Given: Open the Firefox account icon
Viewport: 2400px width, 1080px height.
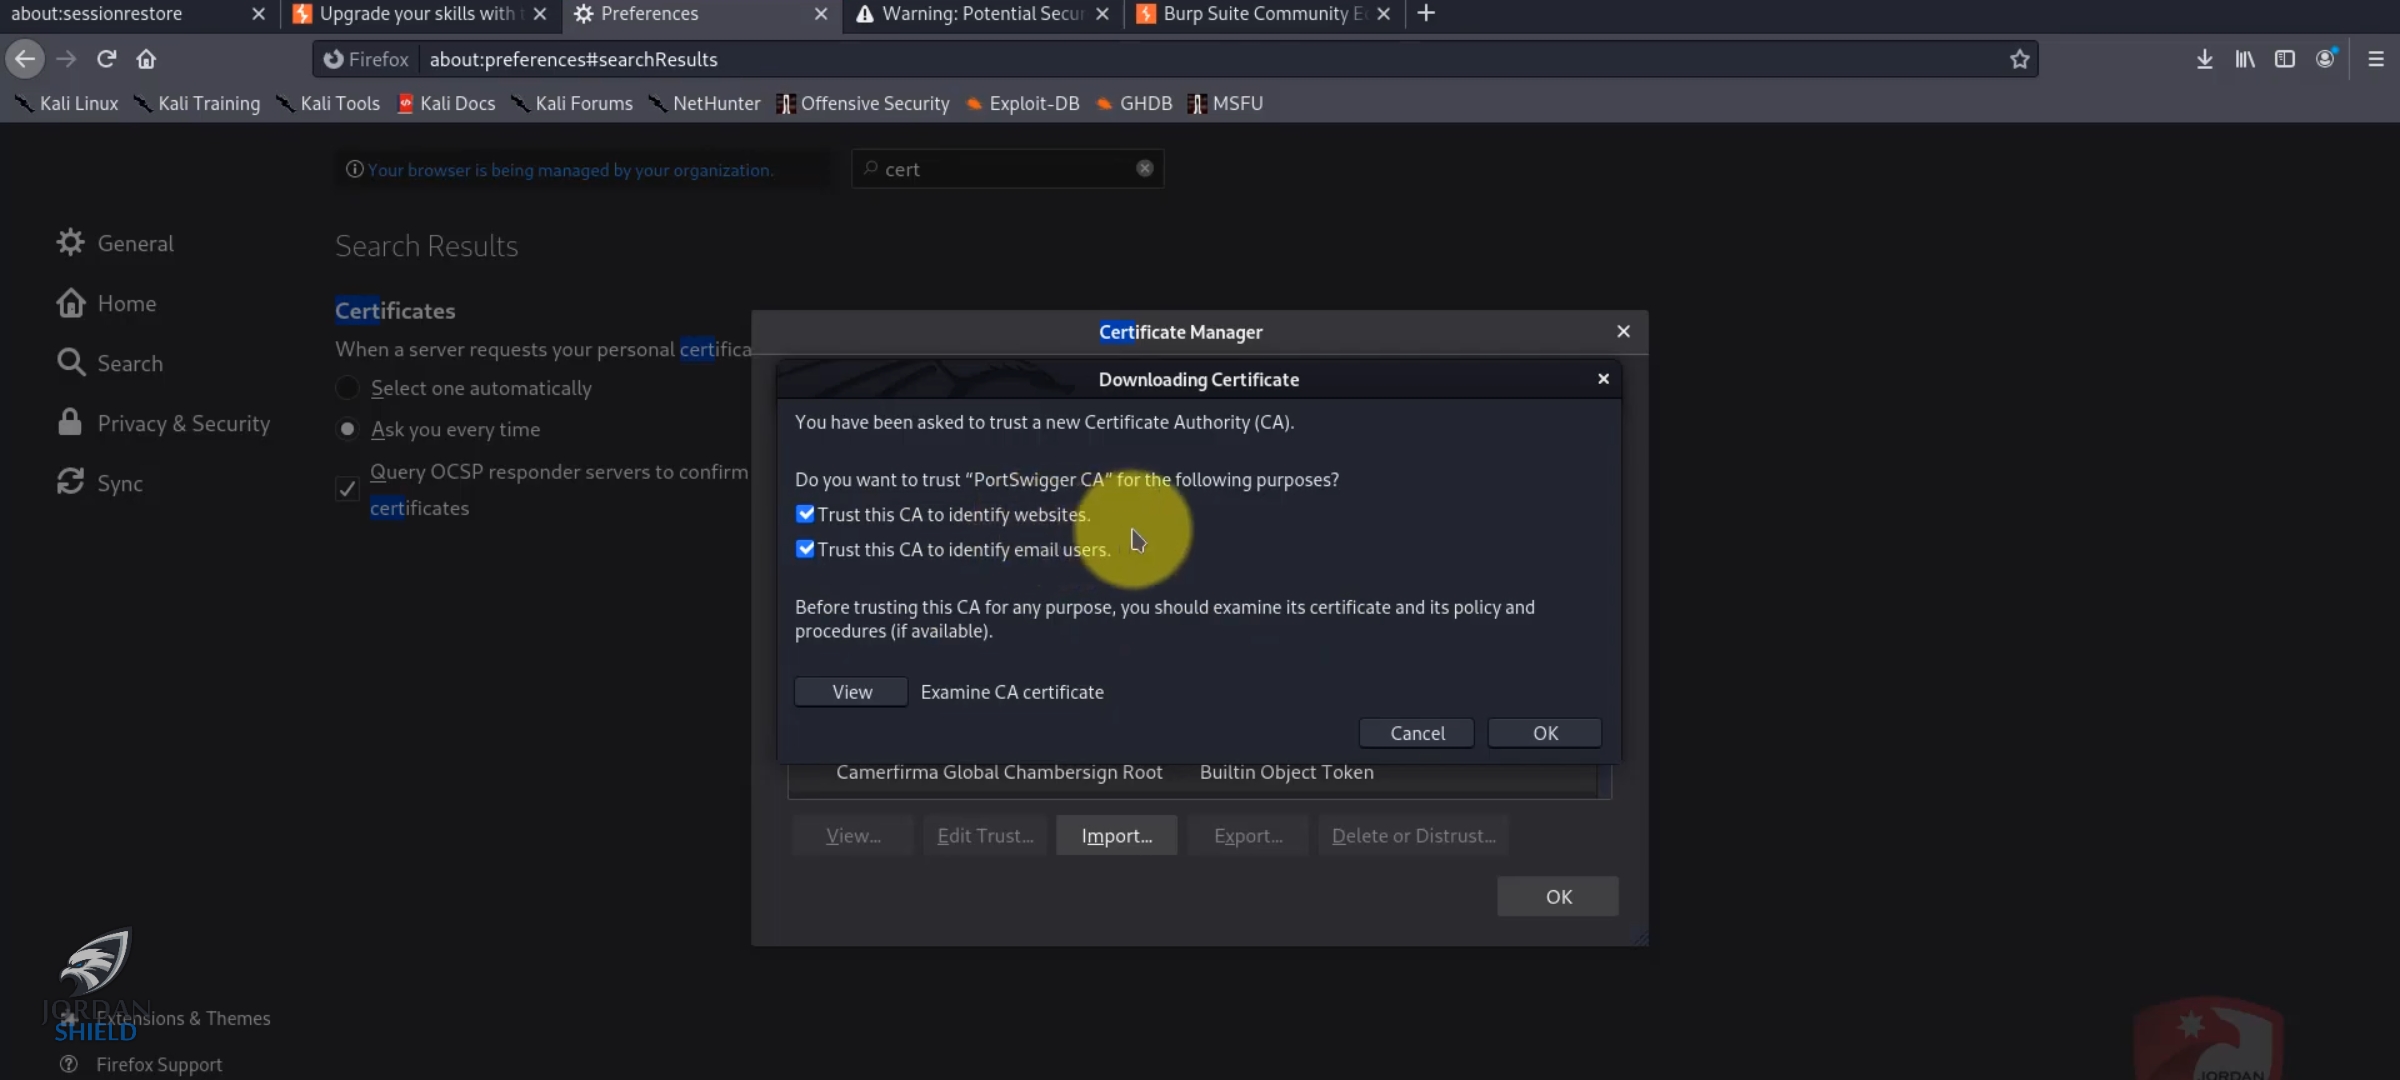Looking at the screenshot, I should pos(2326,59).
